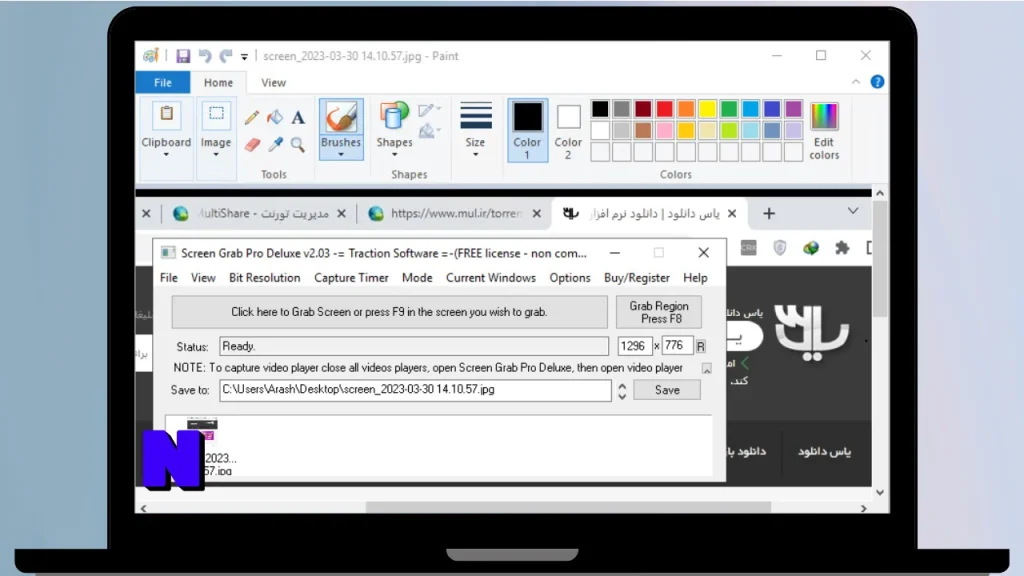Open Customize Quick Access Toolbar arrow
This screenshot has width=1024, height=576.
coord(244,57)
